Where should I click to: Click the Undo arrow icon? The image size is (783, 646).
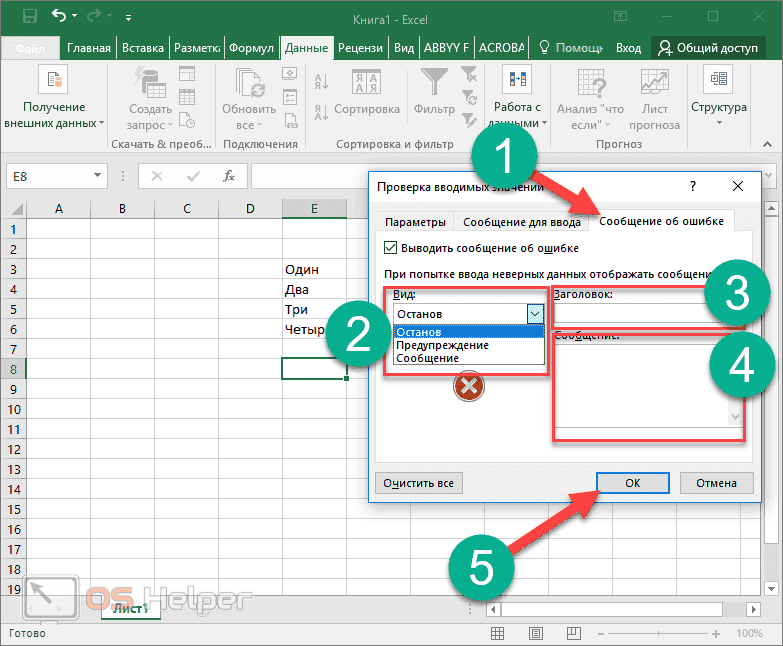coord(58,16)
